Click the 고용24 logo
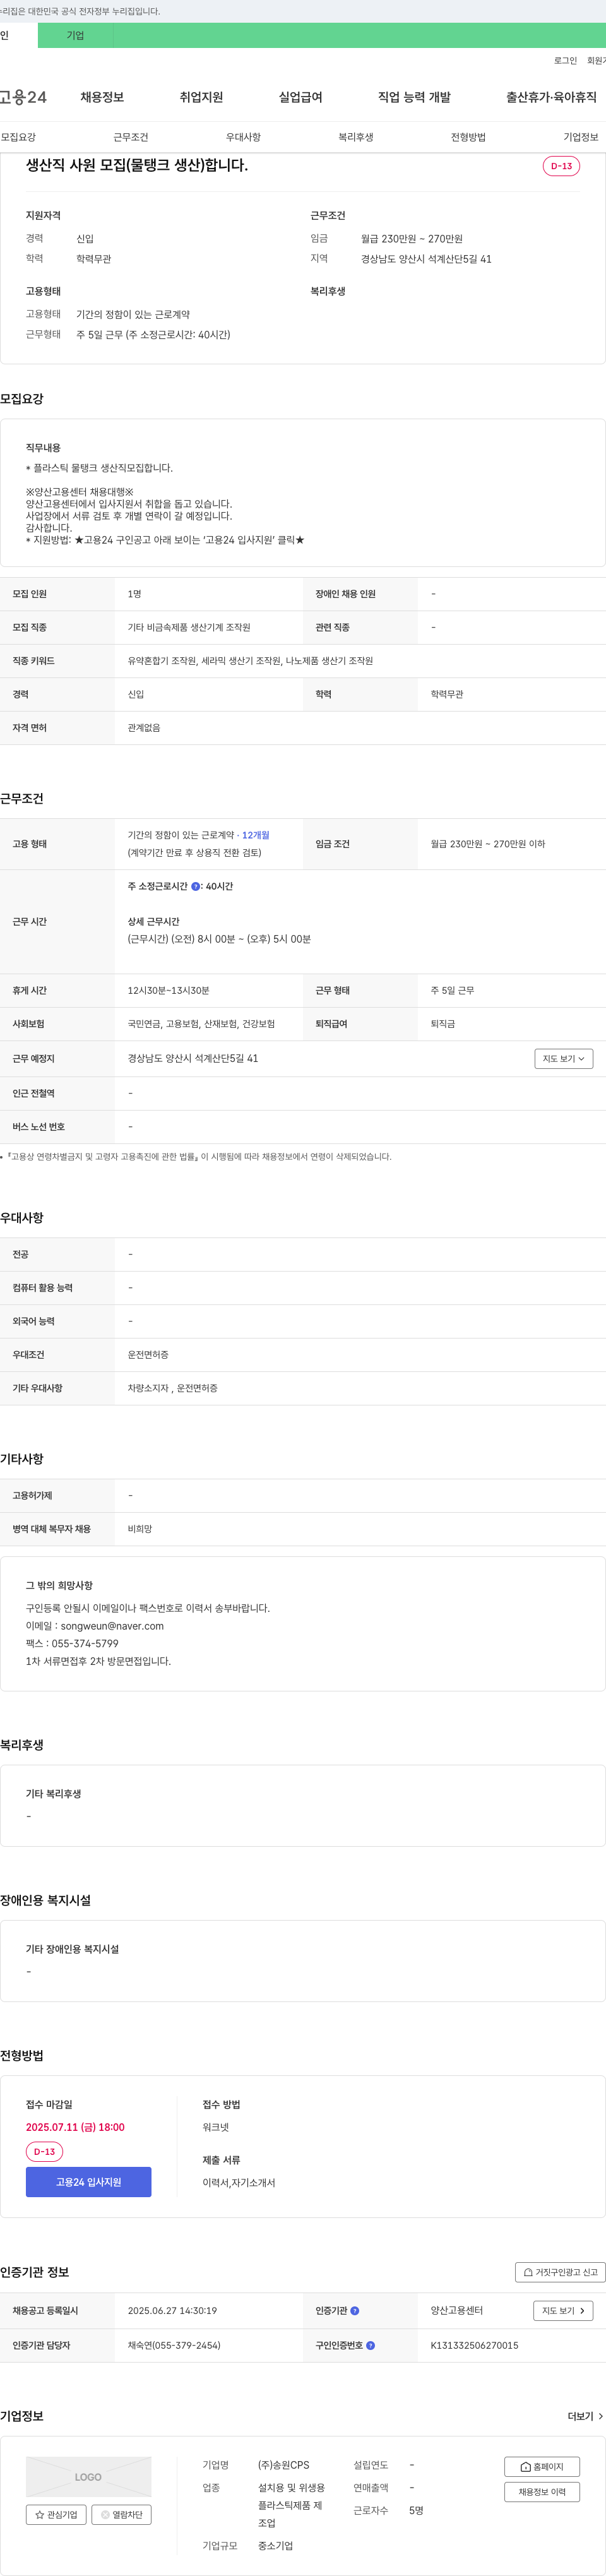Screen dimensions: 606x2576 tap(23, 97)
